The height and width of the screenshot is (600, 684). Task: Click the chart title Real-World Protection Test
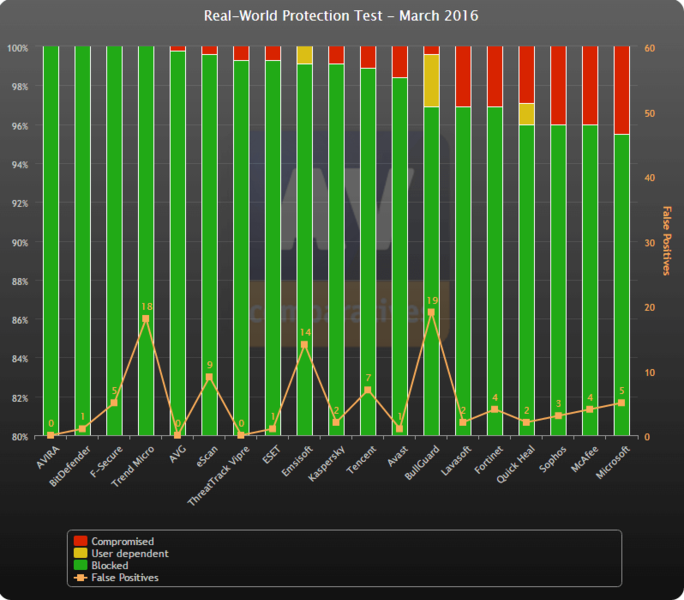(342, 16)
